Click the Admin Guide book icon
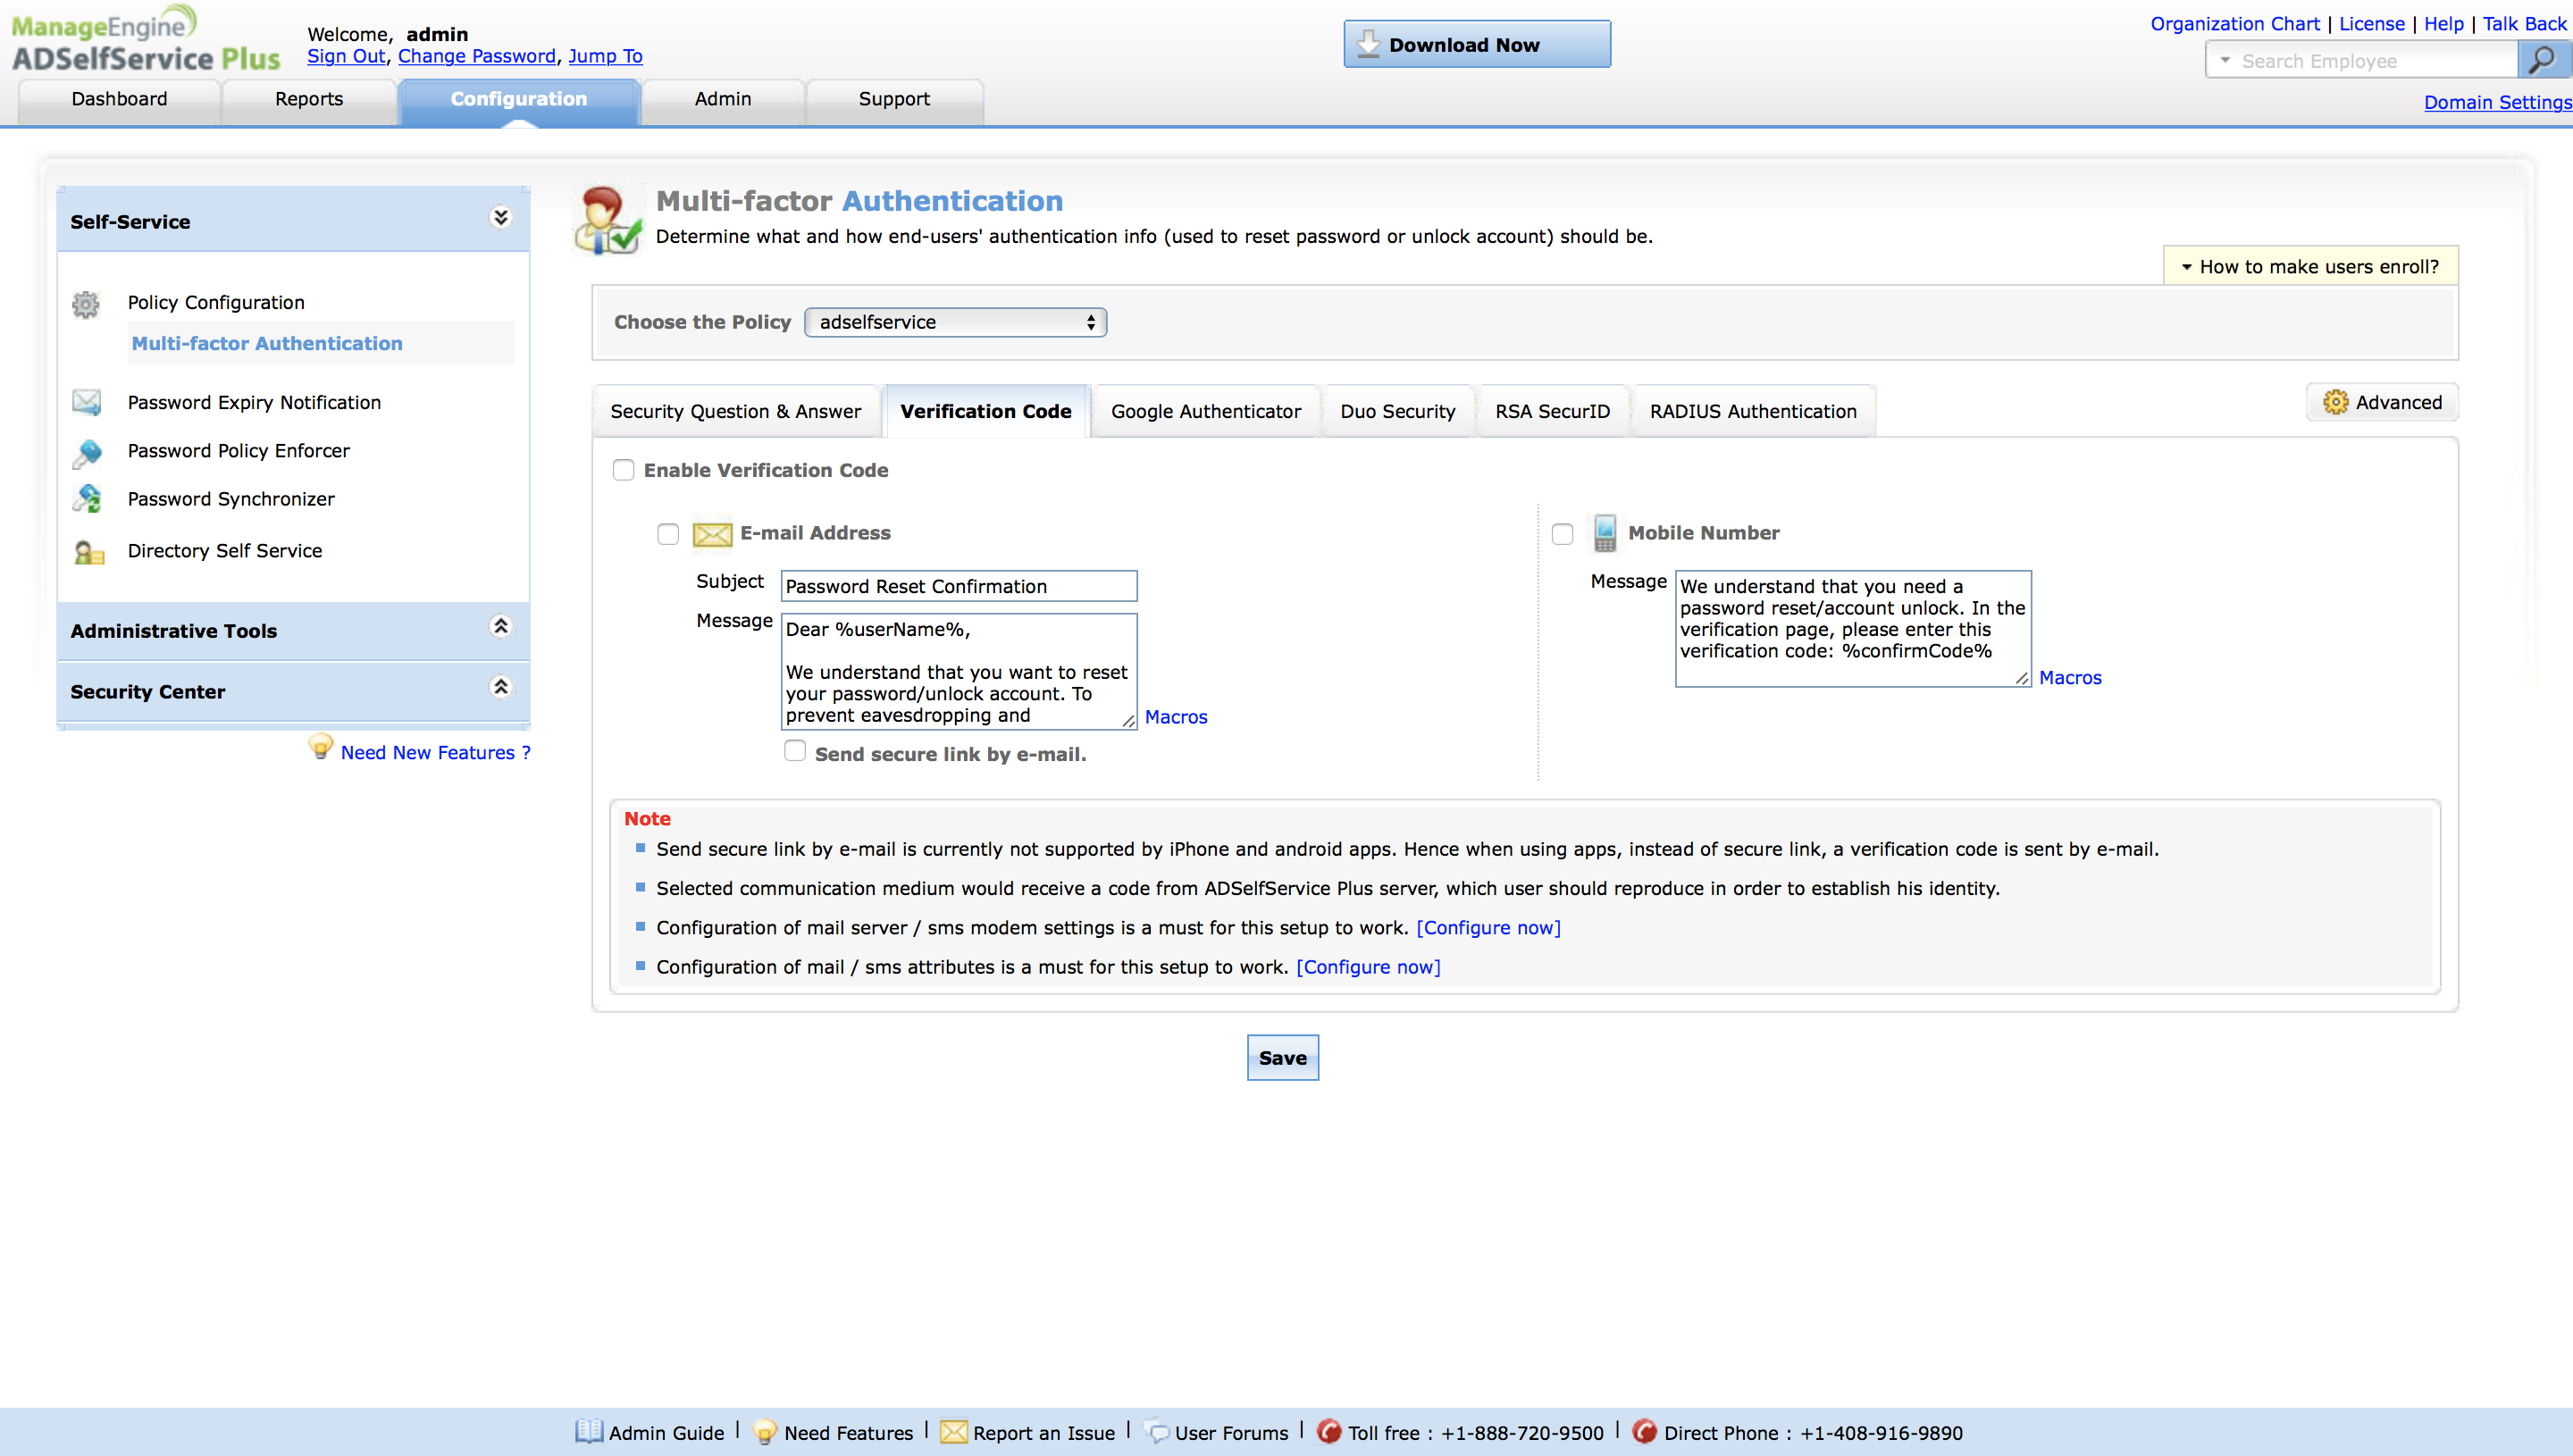The width and height of the screenshot is (2573, 1456). coord(588,1432)
